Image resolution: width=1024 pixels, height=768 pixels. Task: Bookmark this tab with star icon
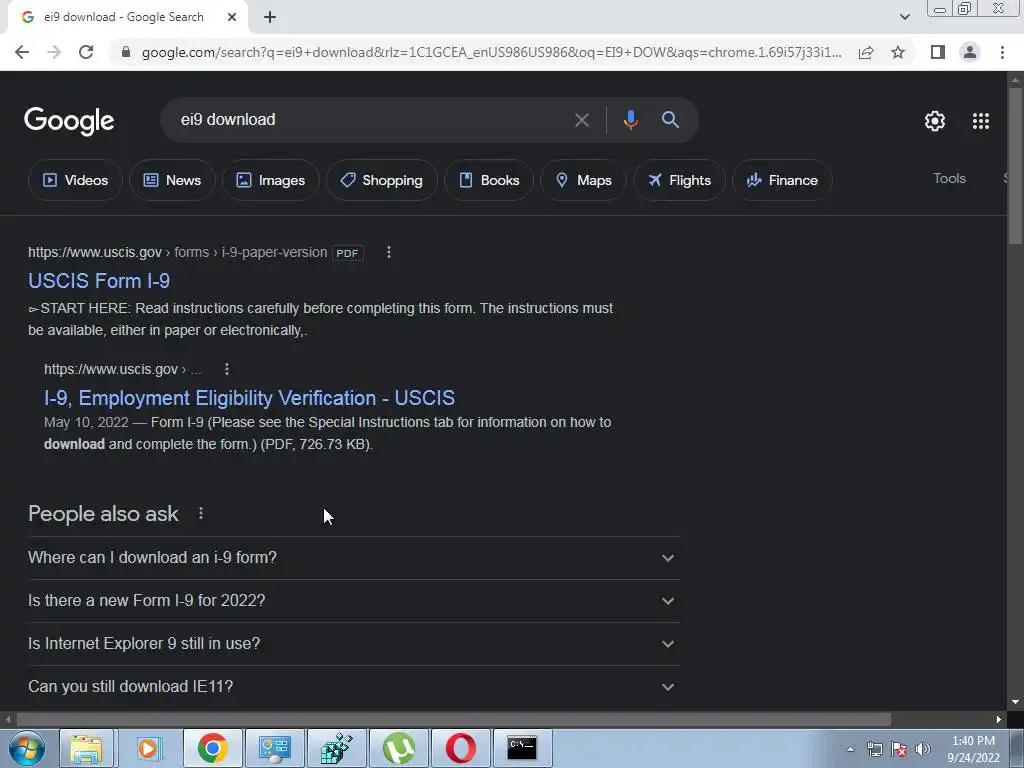(x=898, y=52)
